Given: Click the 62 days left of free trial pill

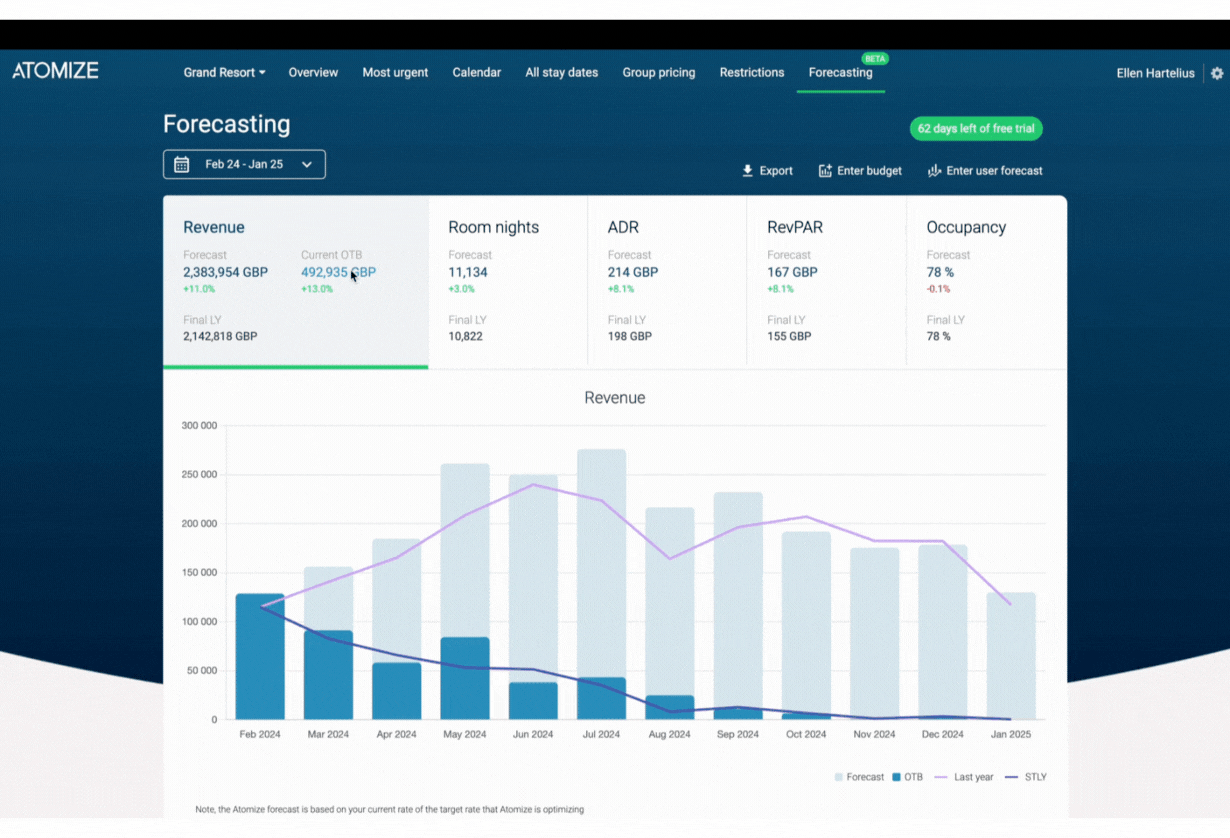Looking at the screenshot, I should [x=975, y=128].
